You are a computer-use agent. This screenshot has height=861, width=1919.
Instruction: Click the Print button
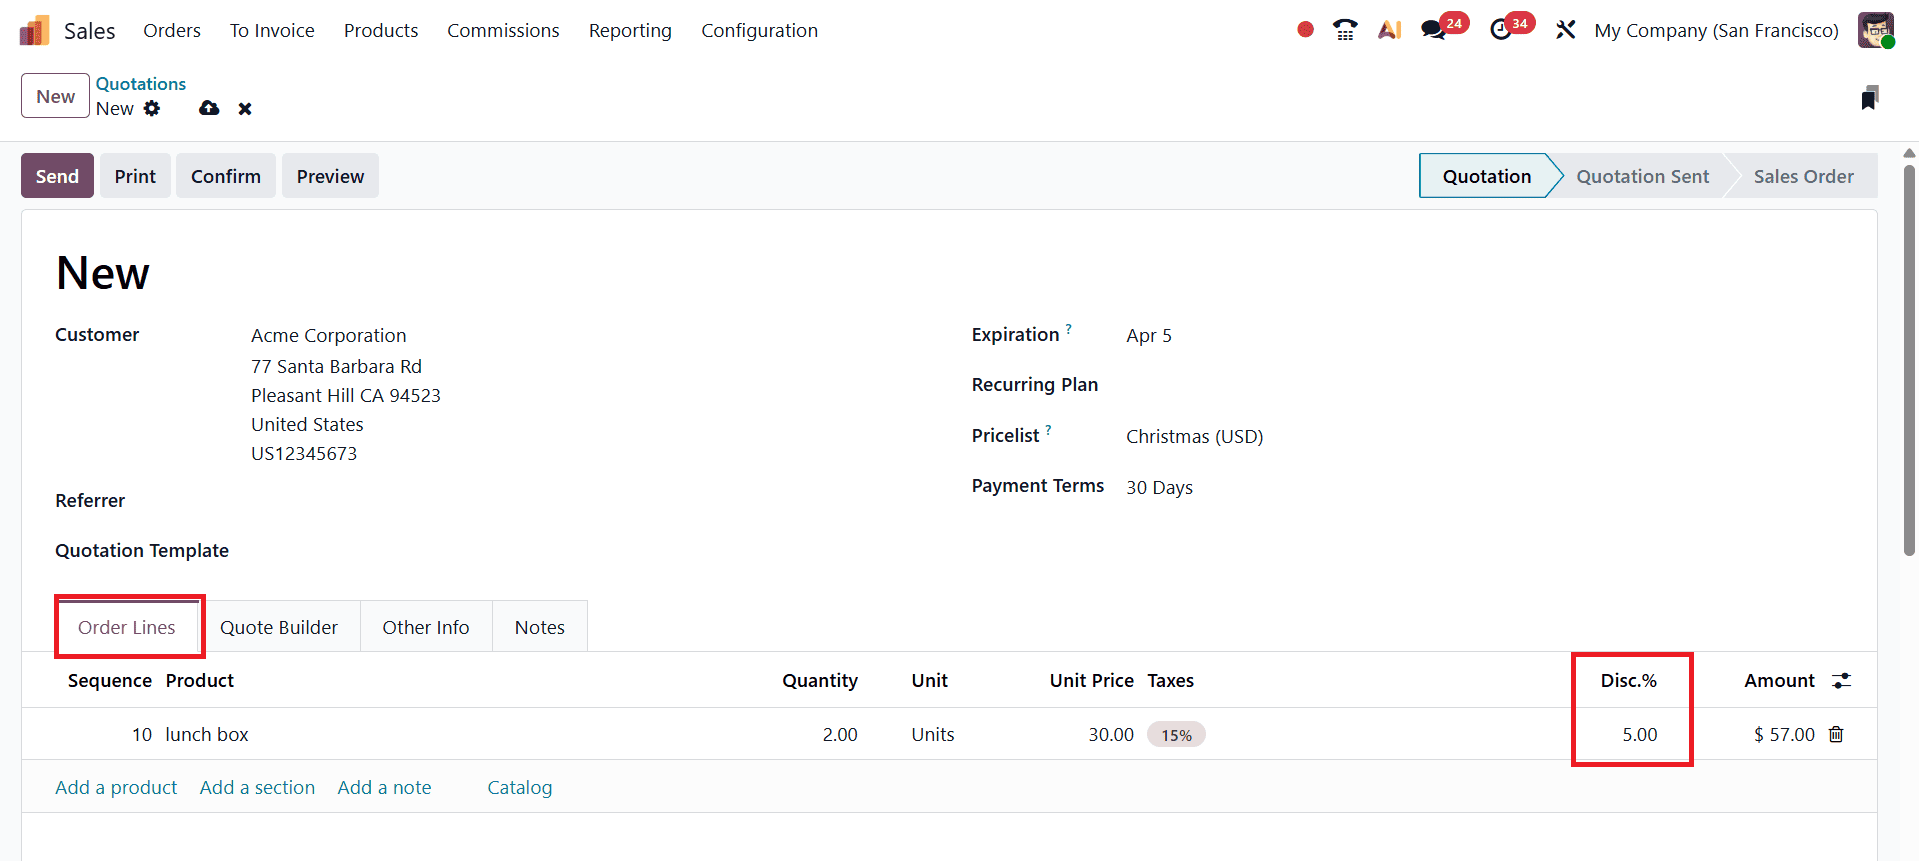coord(135,176)
